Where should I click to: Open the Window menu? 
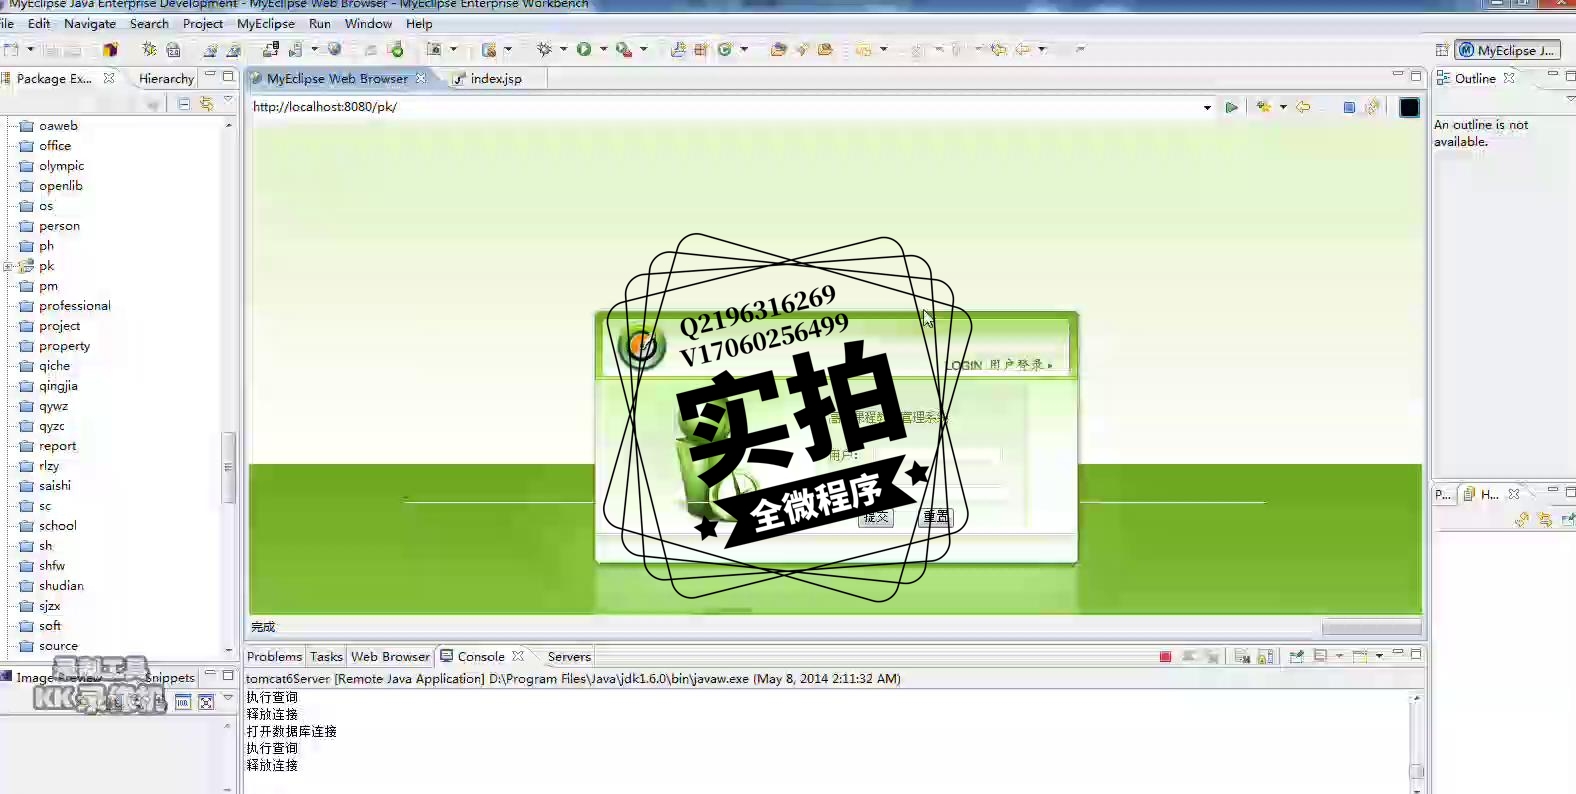[368, 24]
